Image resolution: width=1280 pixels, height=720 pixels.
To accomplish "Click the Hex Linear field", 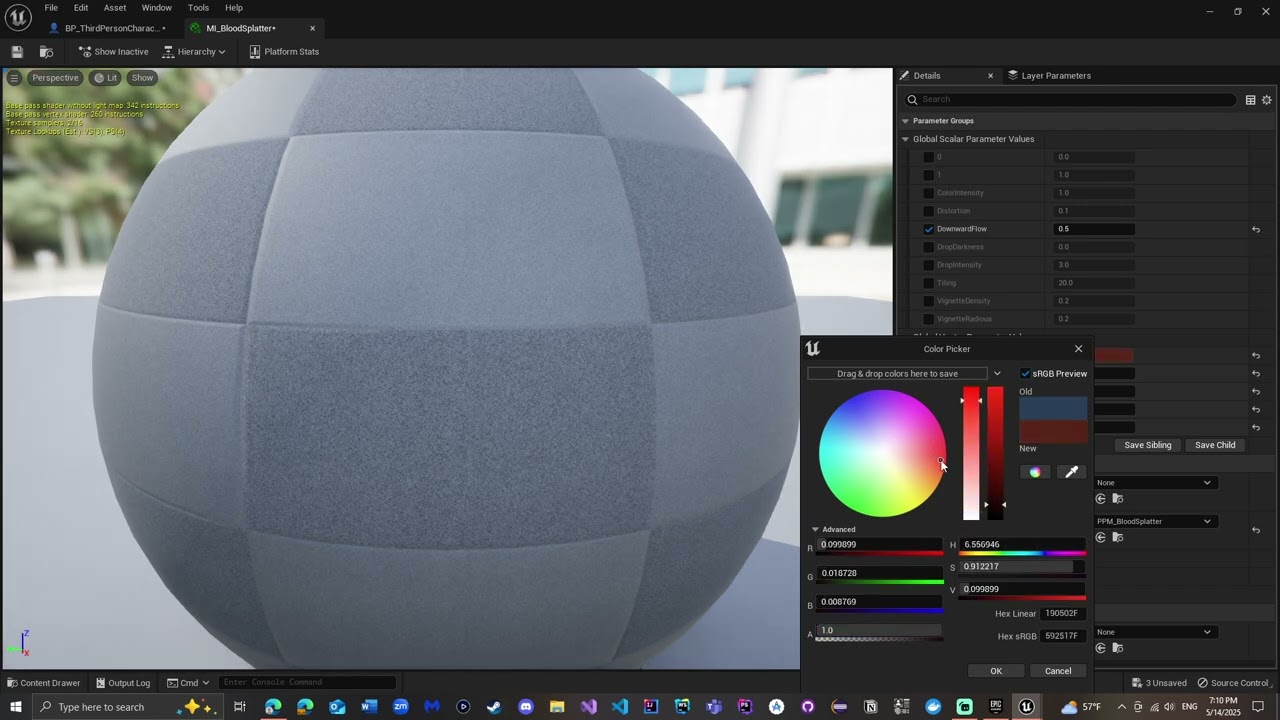I will [1063, 614].
